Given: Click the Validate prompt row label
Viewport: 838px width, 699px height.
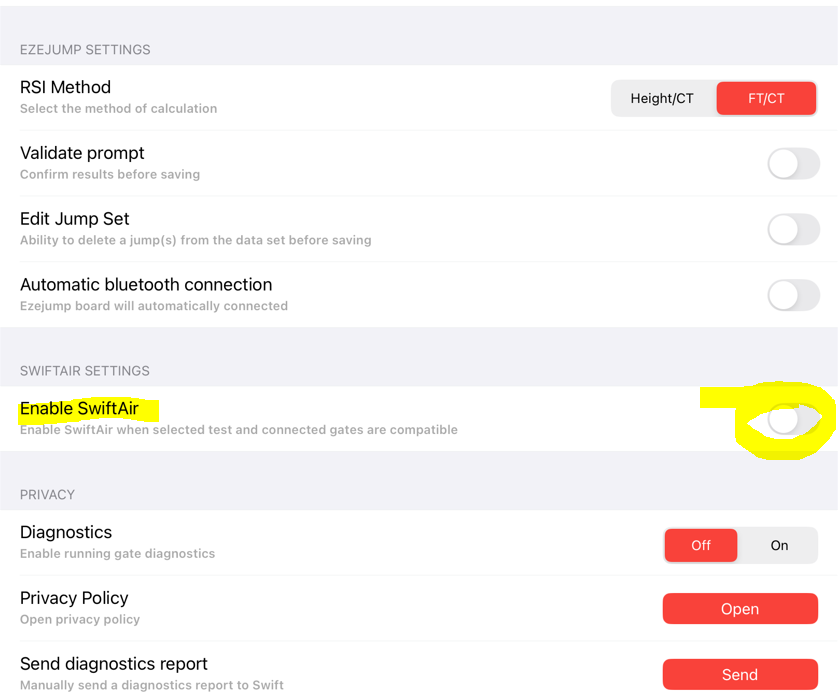Looking at the screenshot, I should pyautogui.click(x=82, y=153).
